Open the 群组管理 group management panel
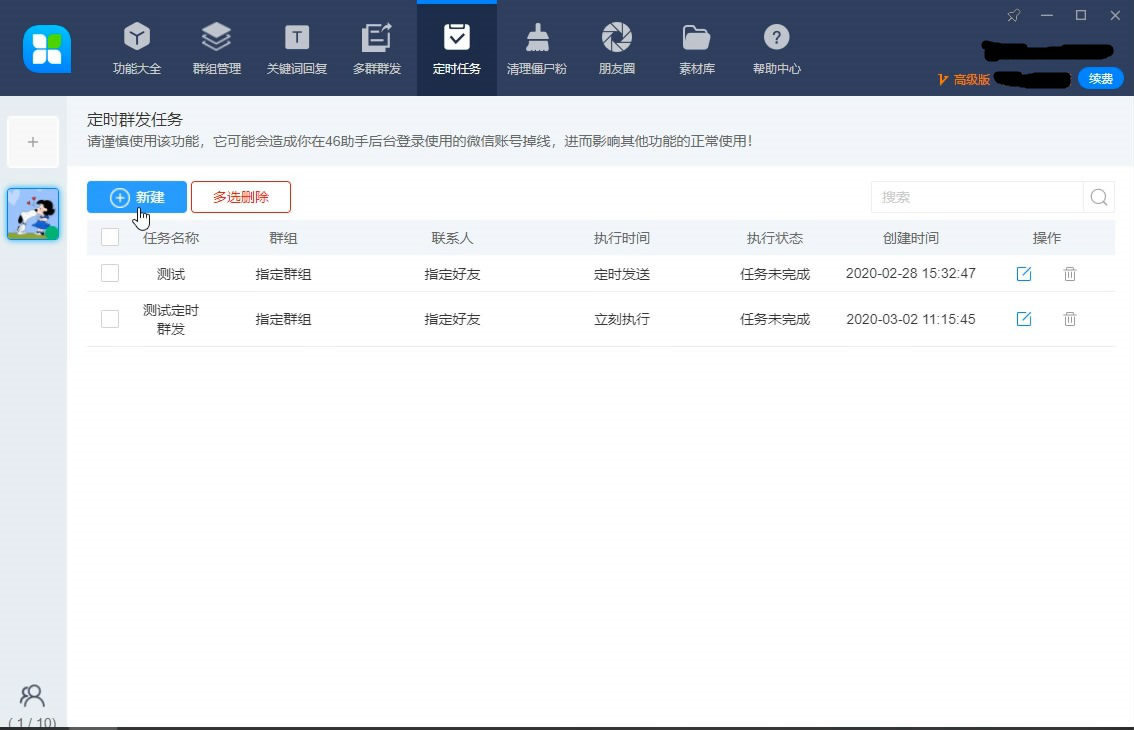The height and width of the screenshot is (730, 1134). [216, 48]
